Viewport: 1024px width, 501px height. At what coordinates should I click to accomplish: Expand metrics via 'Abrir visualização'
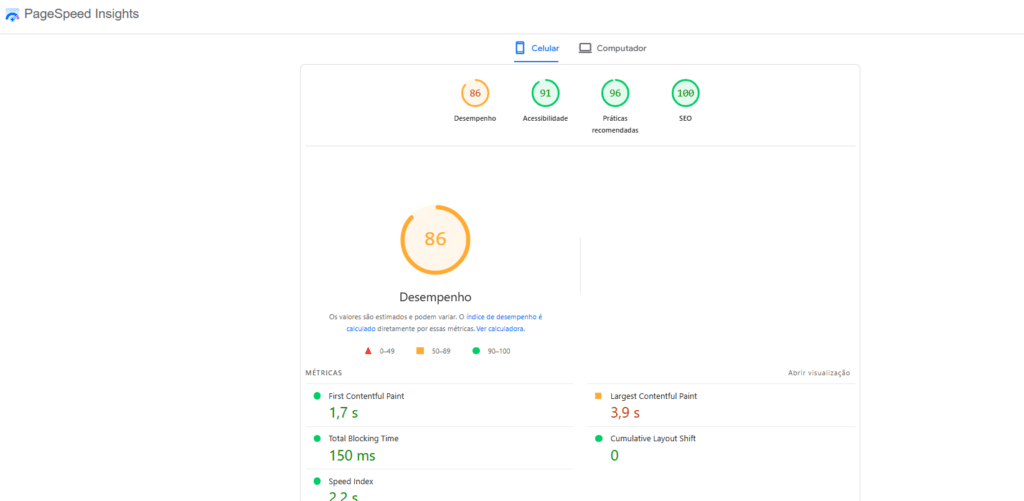[x=818, y=373]
